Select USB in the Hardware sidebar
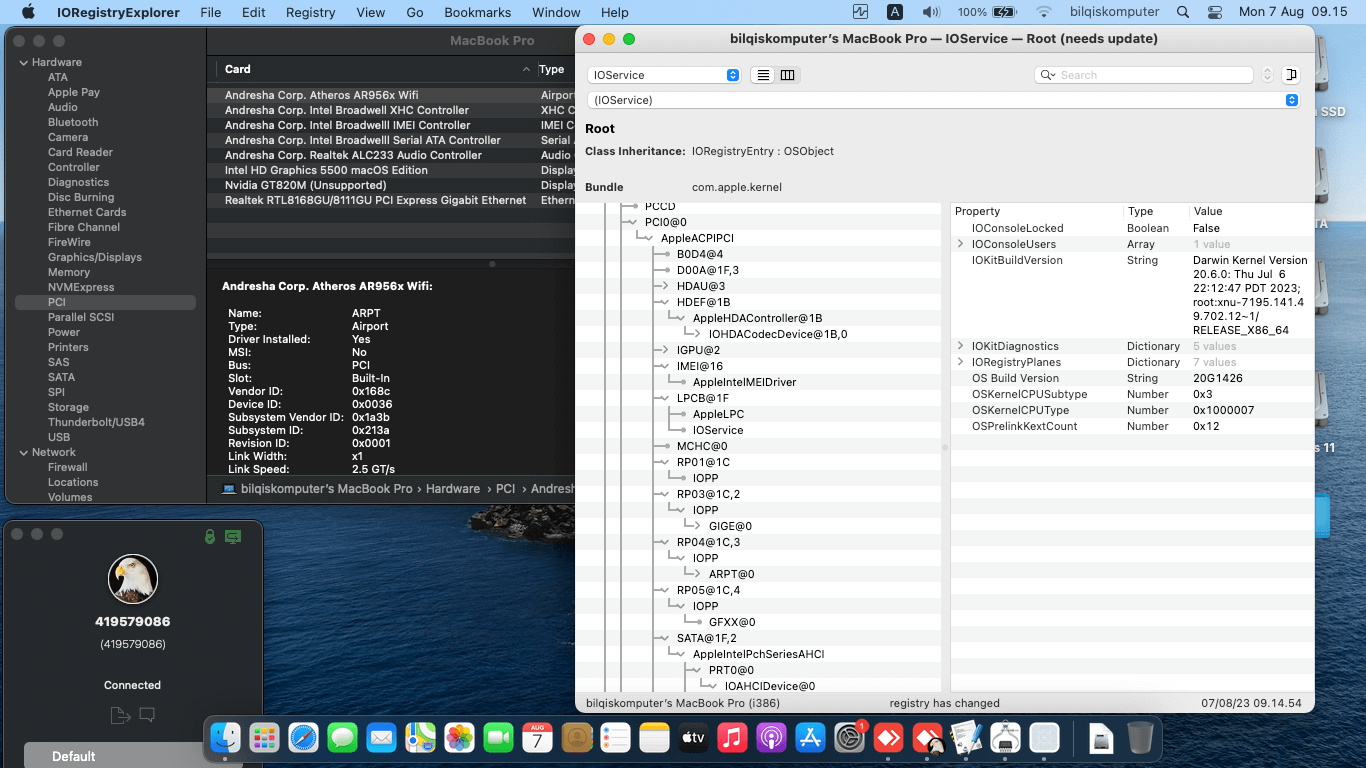 coord(59,437)
